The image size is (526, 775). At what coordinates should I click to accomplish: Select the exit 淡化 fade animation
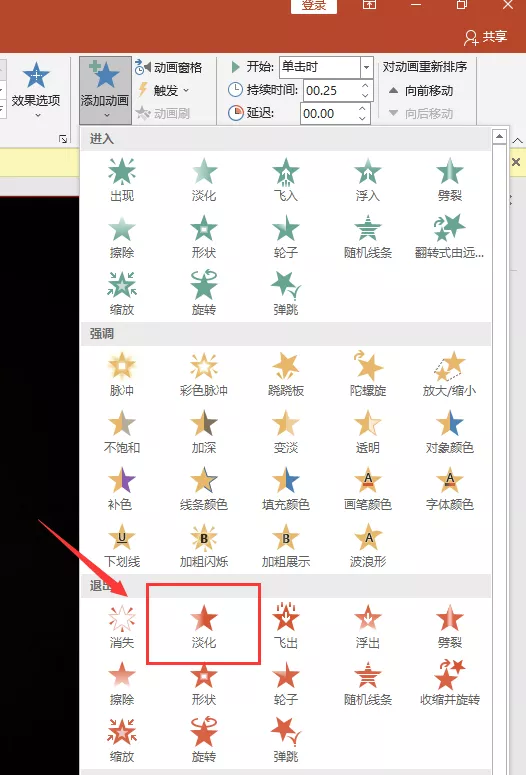coord(204,627)
